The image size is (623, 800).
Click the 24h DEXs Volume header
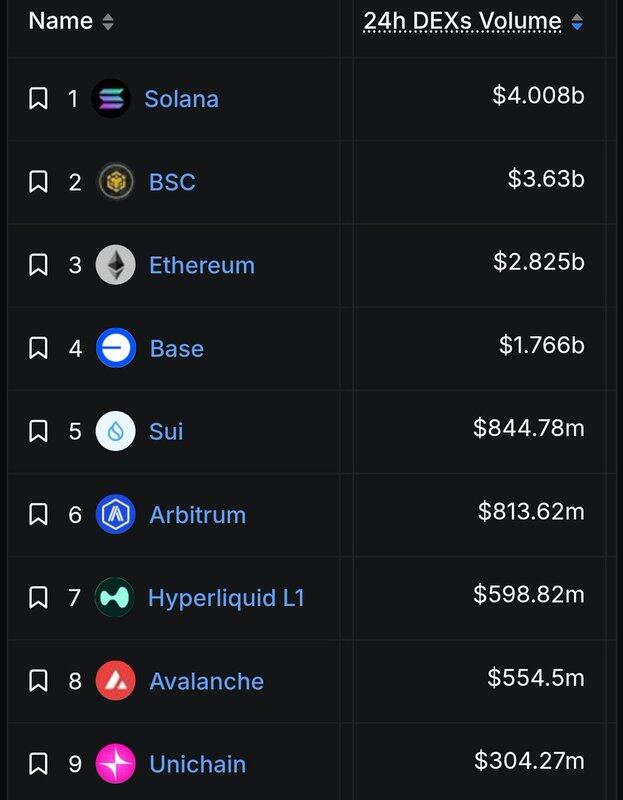[462, 21]
